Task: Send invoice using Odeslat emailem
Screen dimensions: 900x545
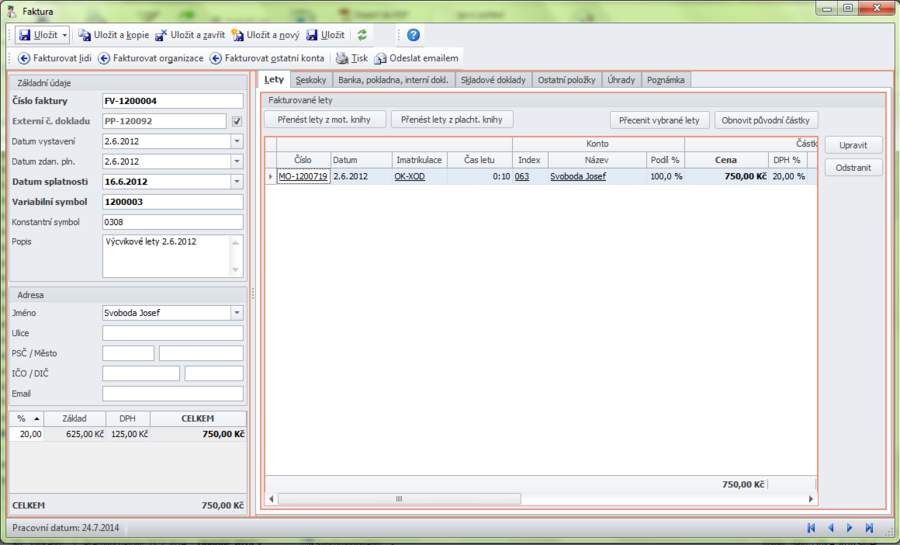Action: coord(416,58)
